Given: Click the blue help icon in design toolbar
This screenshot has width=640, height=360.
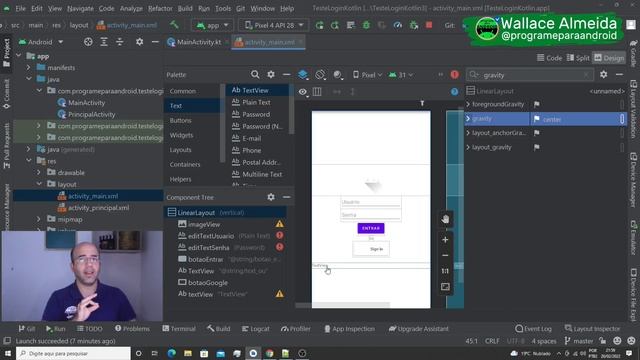Looking at the screenshot, I should click(454, 92).
